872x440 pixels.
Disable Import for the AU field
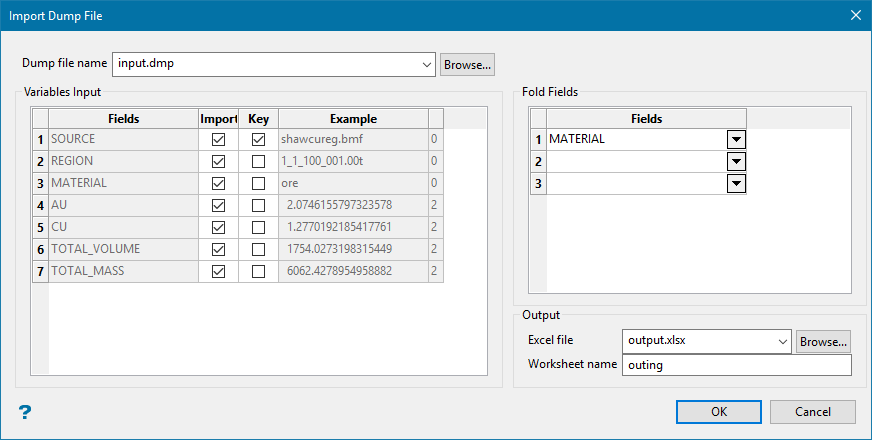pos(218,206)
